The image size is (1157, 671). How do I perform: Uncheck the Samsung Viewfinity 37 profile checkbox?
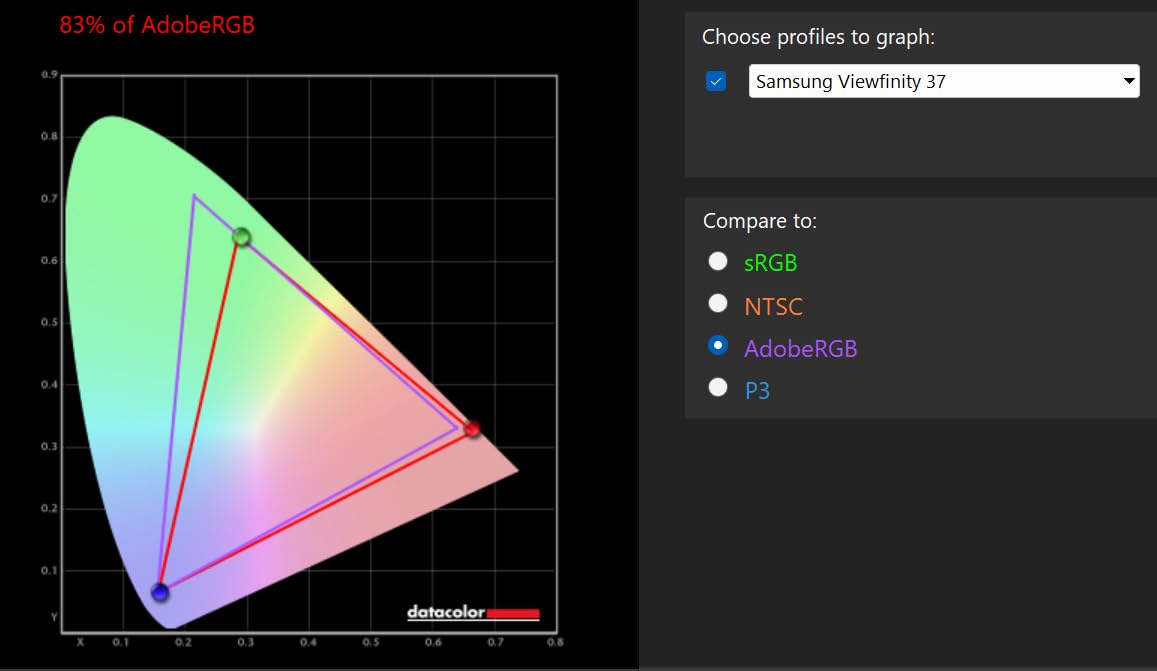pos(716,82)
